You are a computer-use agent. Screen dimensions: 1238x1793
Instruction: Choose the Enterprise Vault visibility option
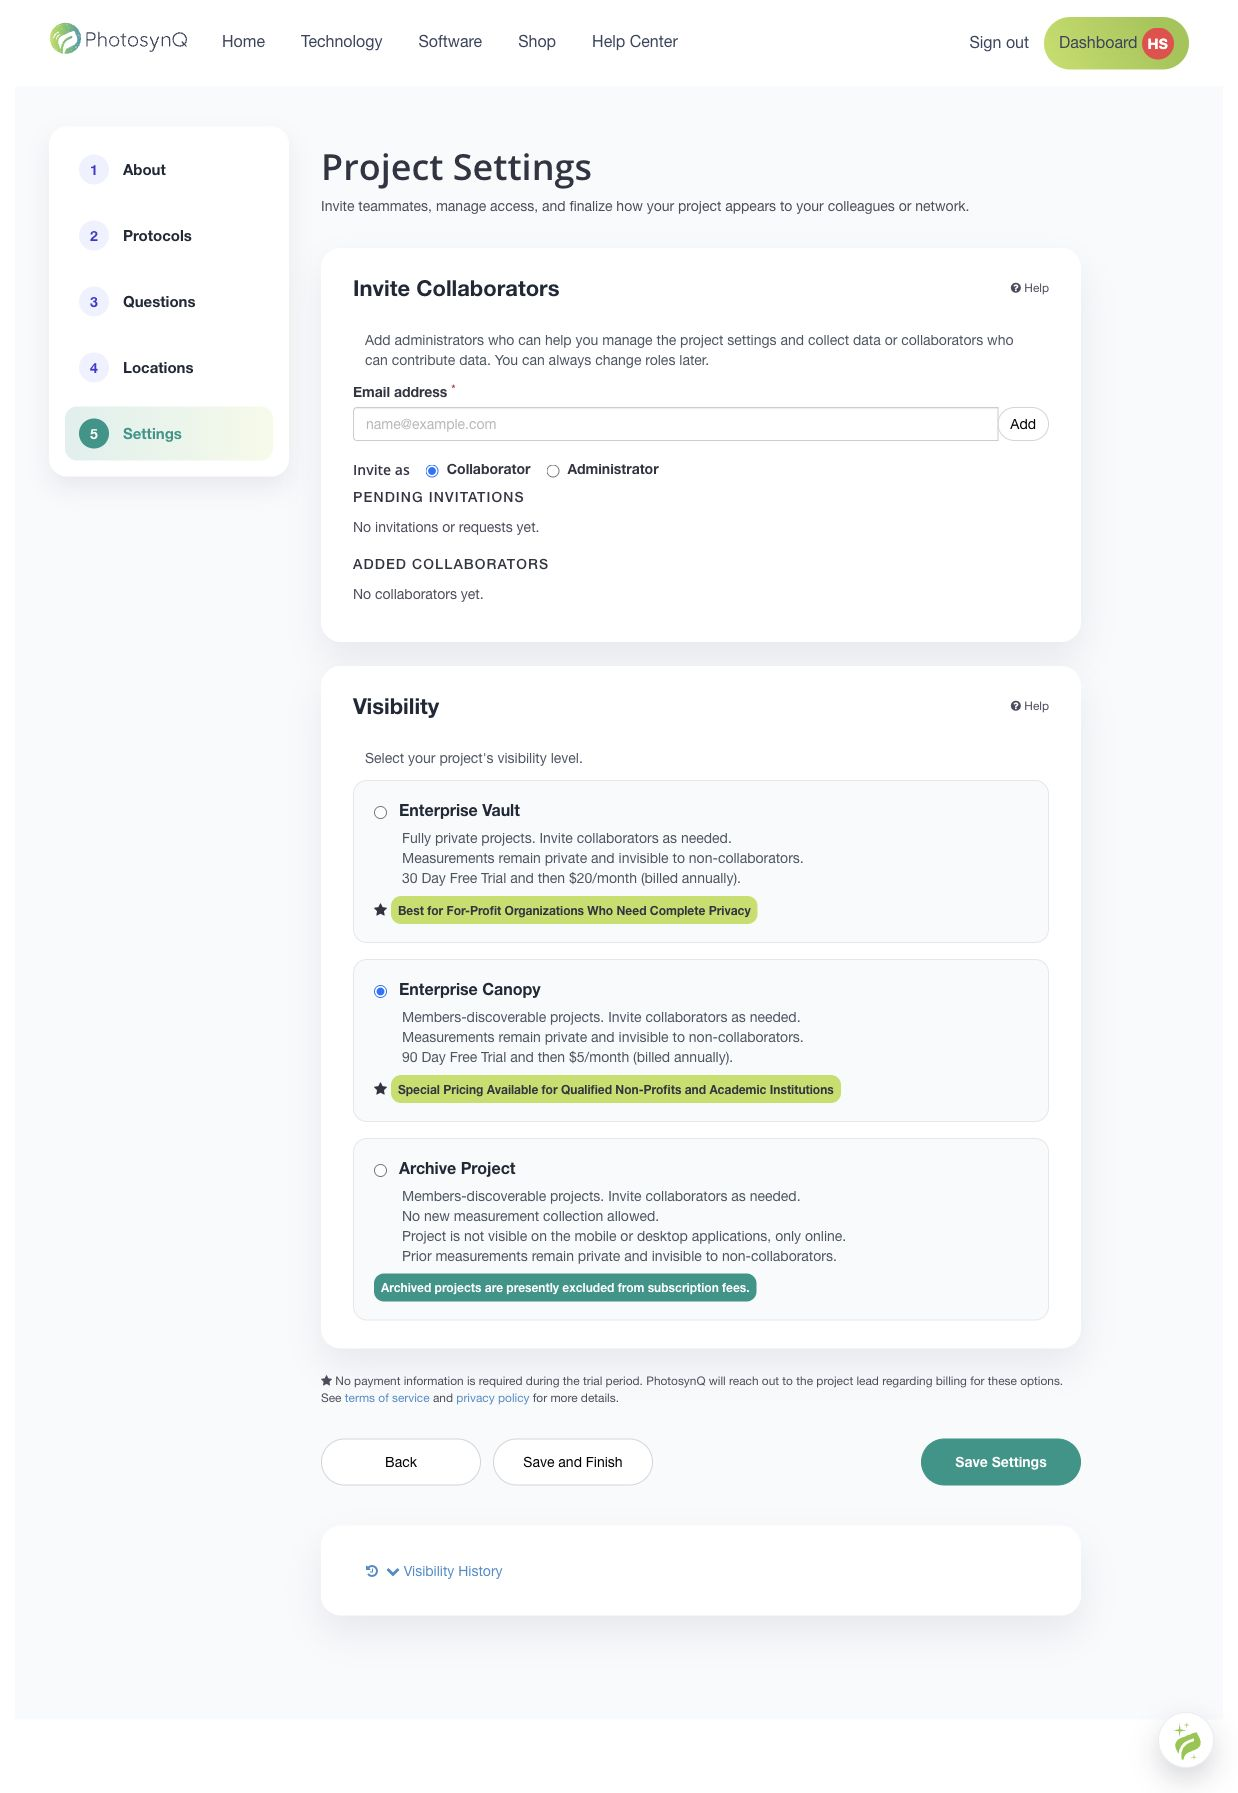[x=380, y=812]
